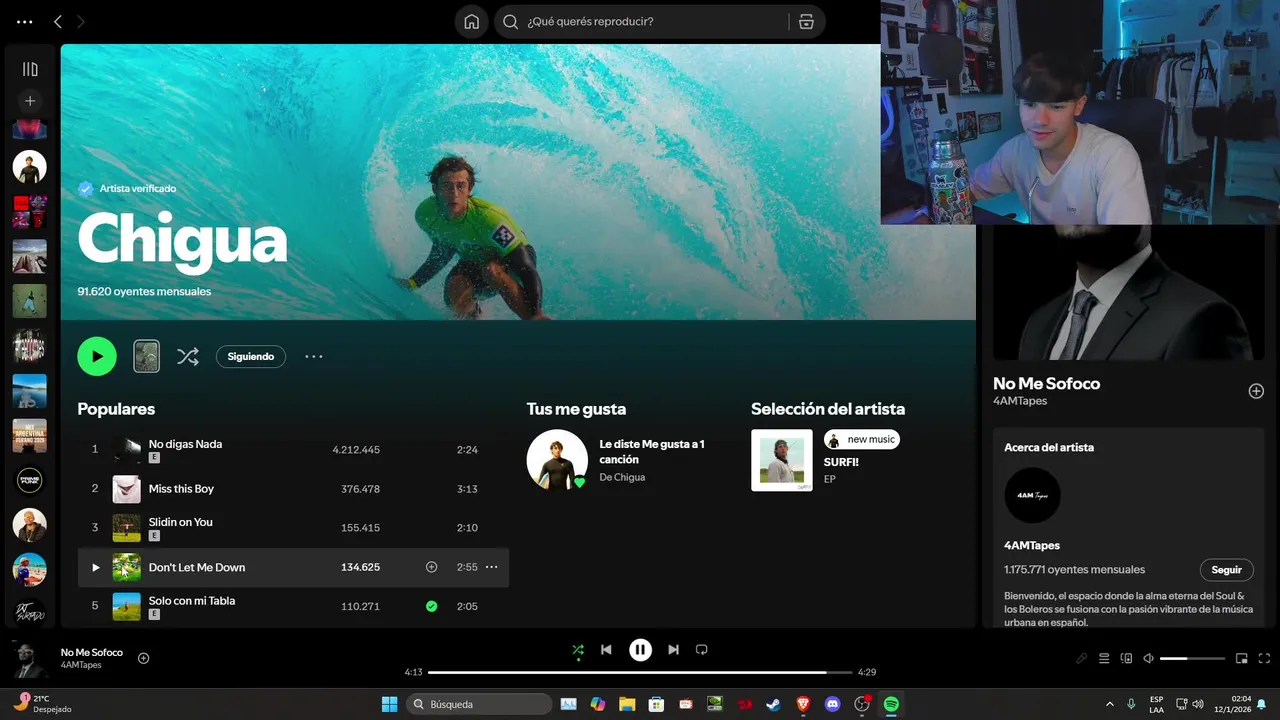Go to the Spotify home page
The width and height of the screenshot is (1280, 720).
tap(472, 22)
